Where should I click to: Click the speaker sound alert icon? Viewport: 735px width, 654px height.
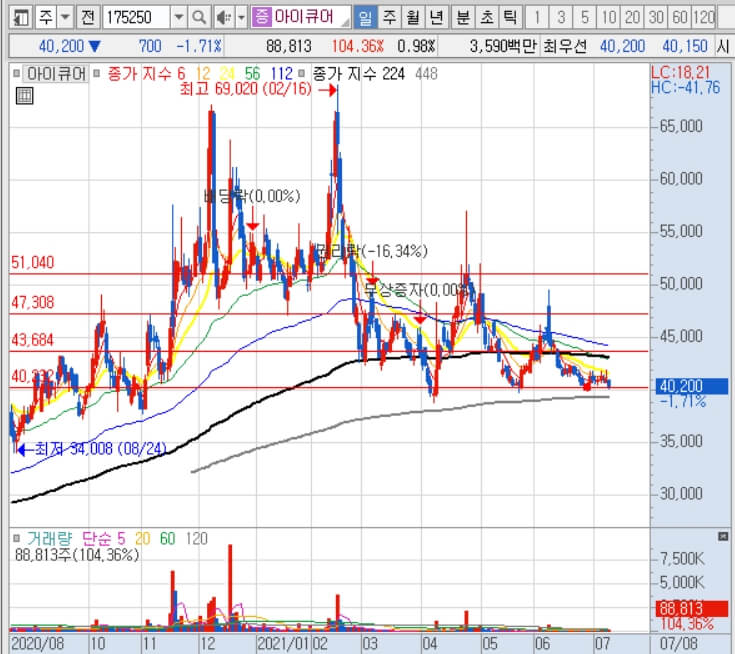[x=224, y=18]
